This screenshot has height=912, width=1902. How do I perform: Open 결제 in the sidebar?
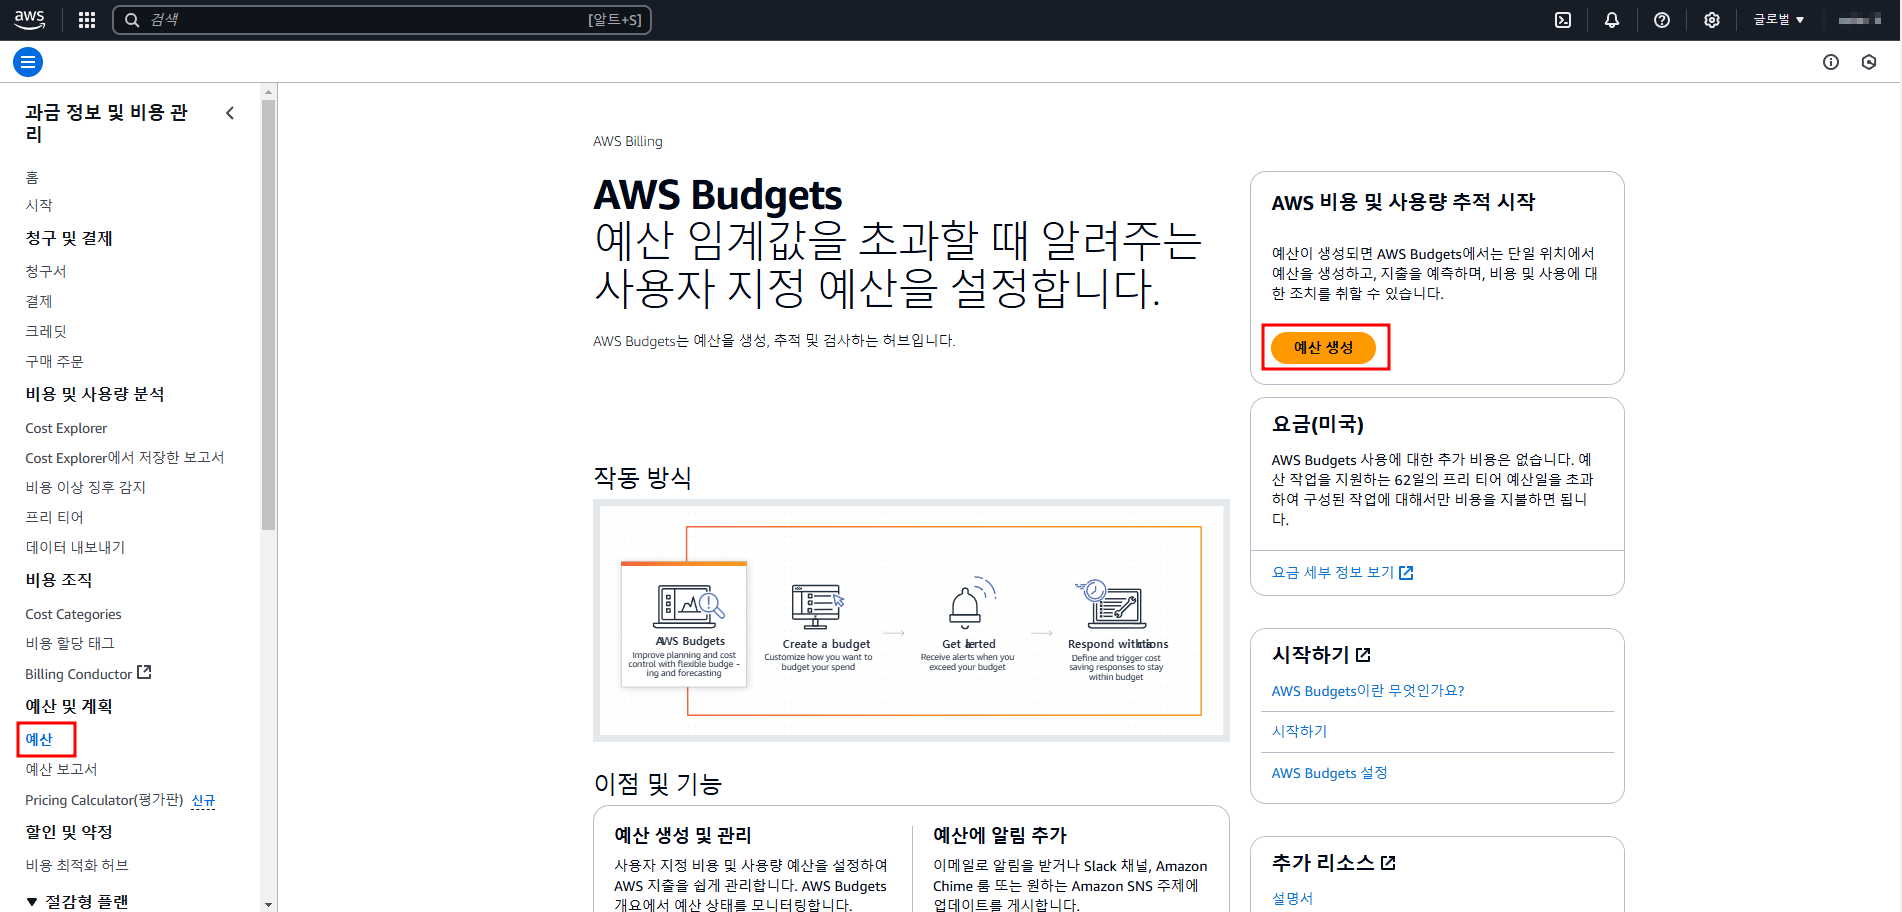[x=39, y=301]
